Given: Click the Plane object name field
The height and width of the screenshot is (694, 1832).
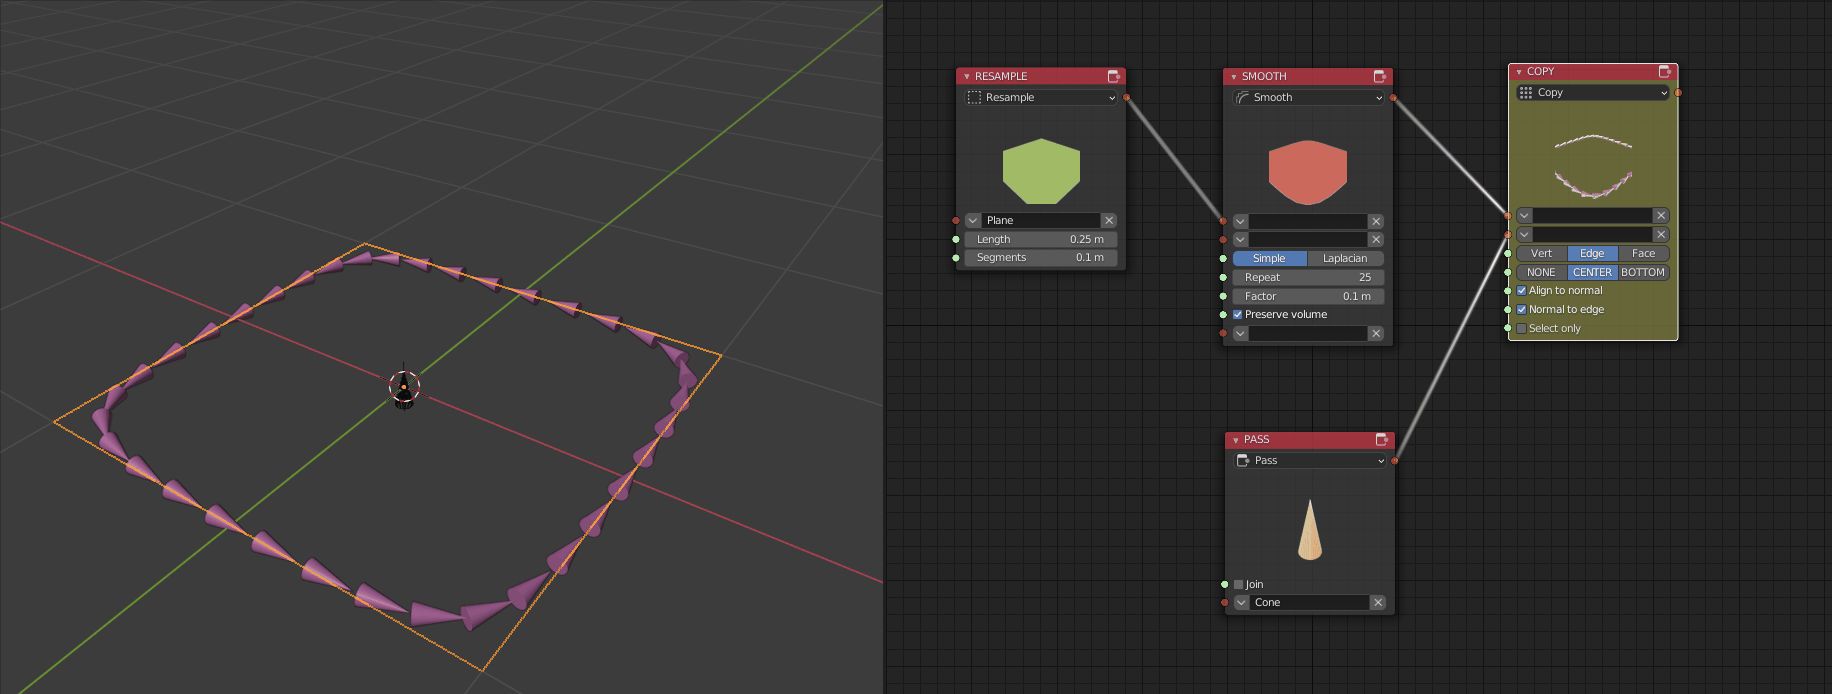Looking at the screenshot, I should 1041,220.
